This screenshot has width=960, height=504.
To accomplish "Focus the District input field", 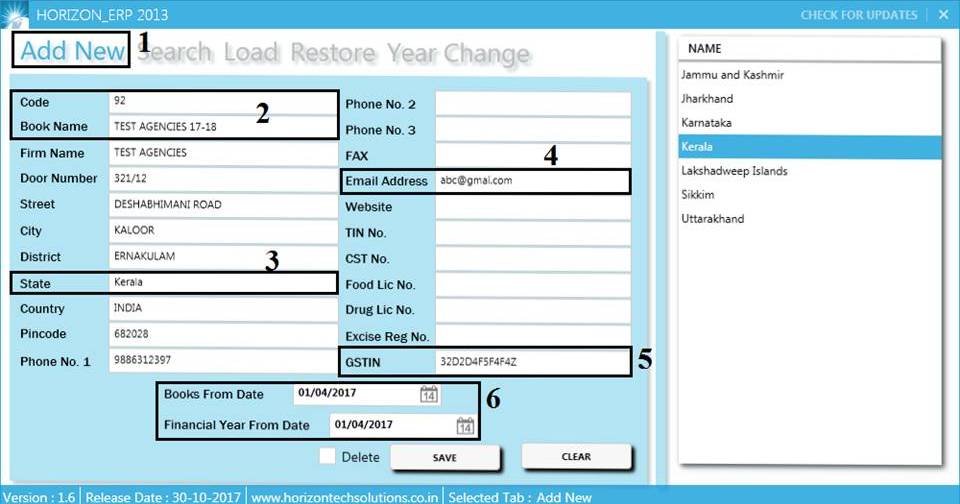I will (x=223, y=256).
